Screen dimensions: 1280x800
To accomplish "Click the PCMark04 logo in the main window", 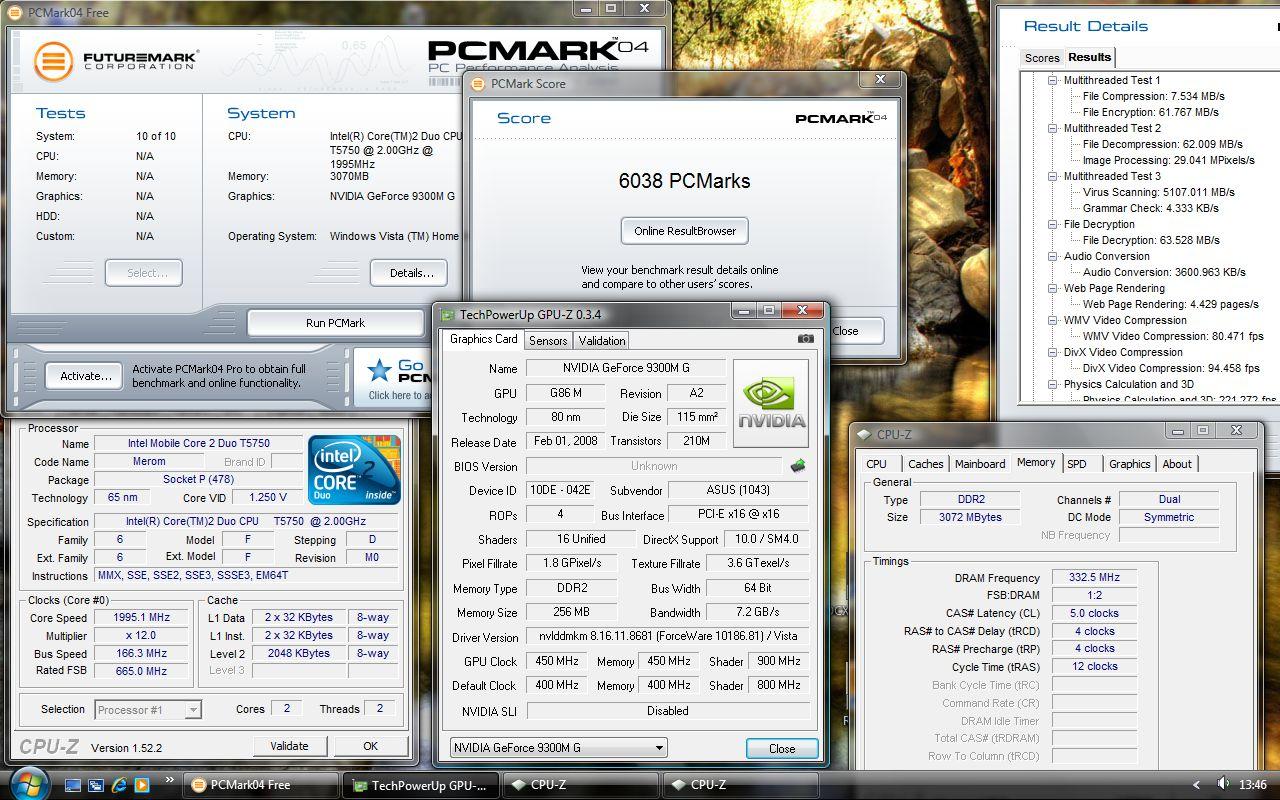I will (538, 50).
